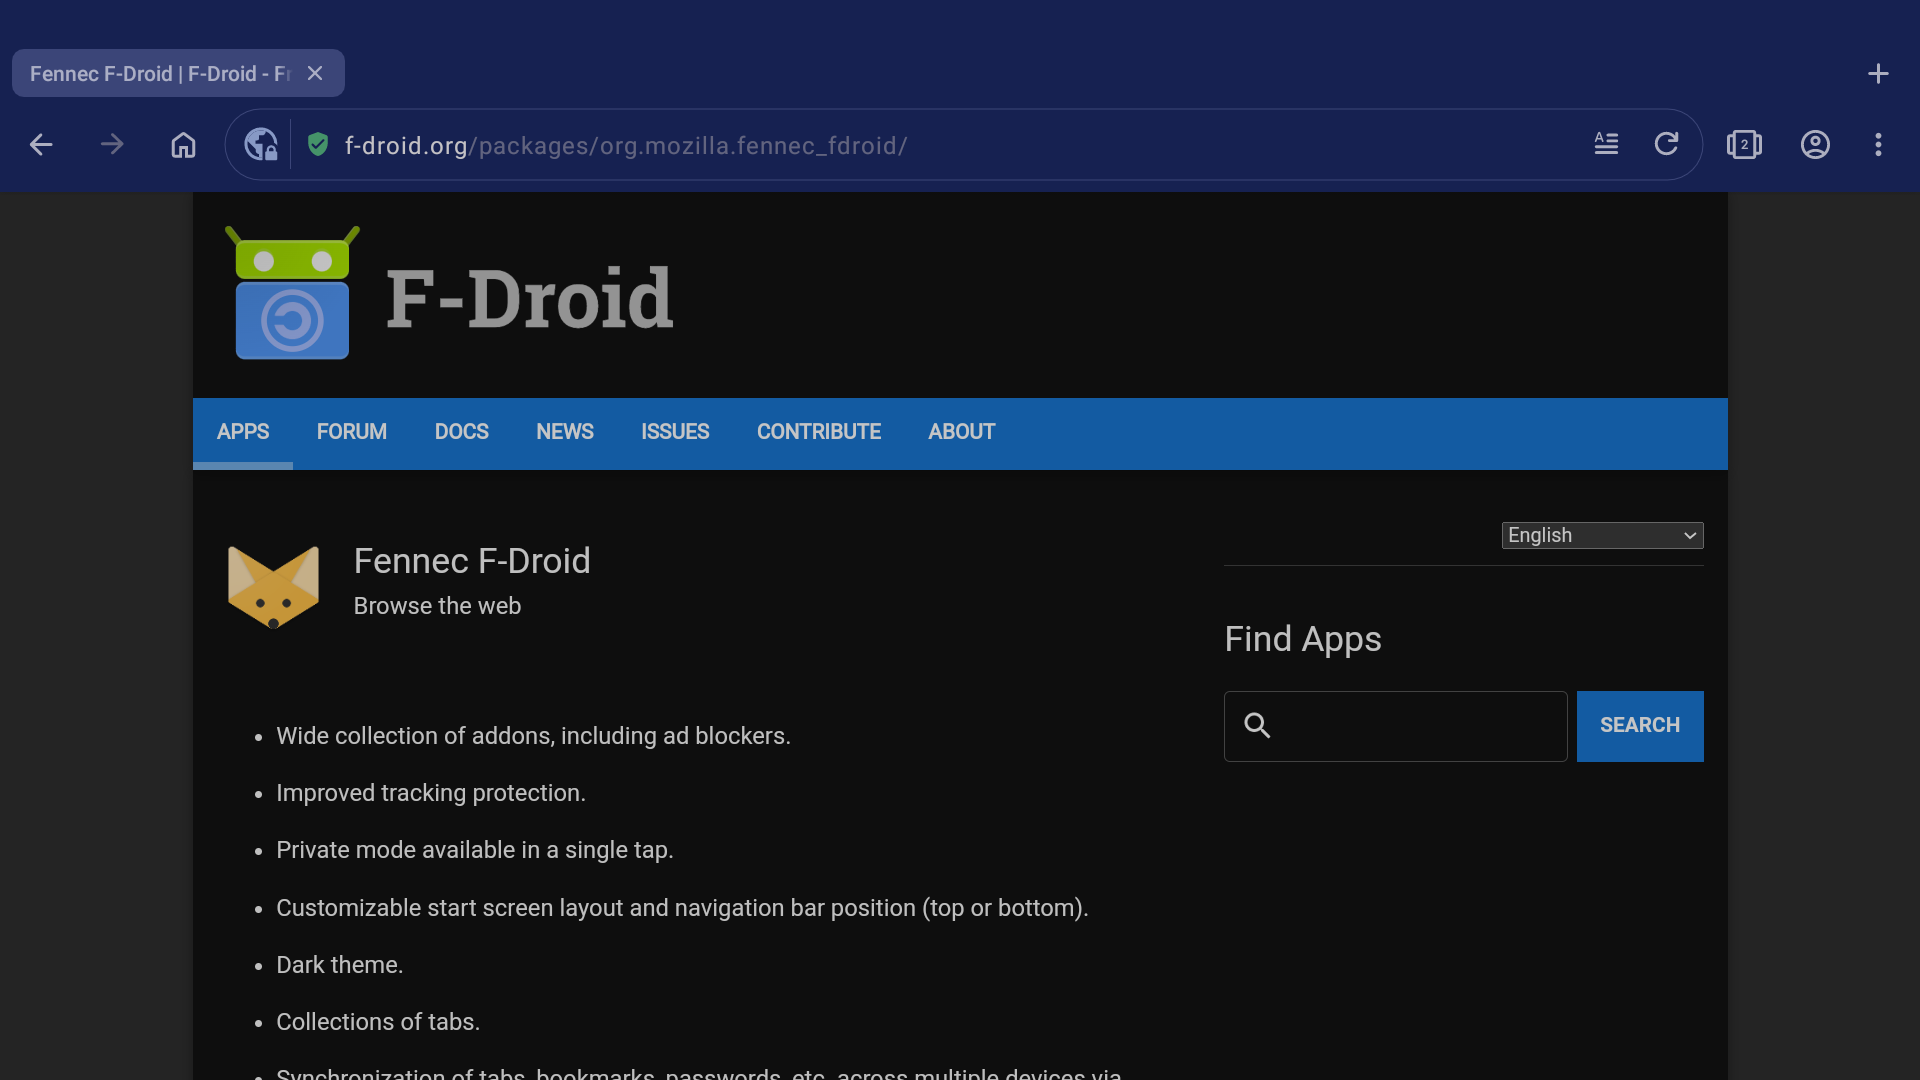This screenshot has height=1080, width=1920.
Task: Open the account profile icon
Action: (1815, 145)
